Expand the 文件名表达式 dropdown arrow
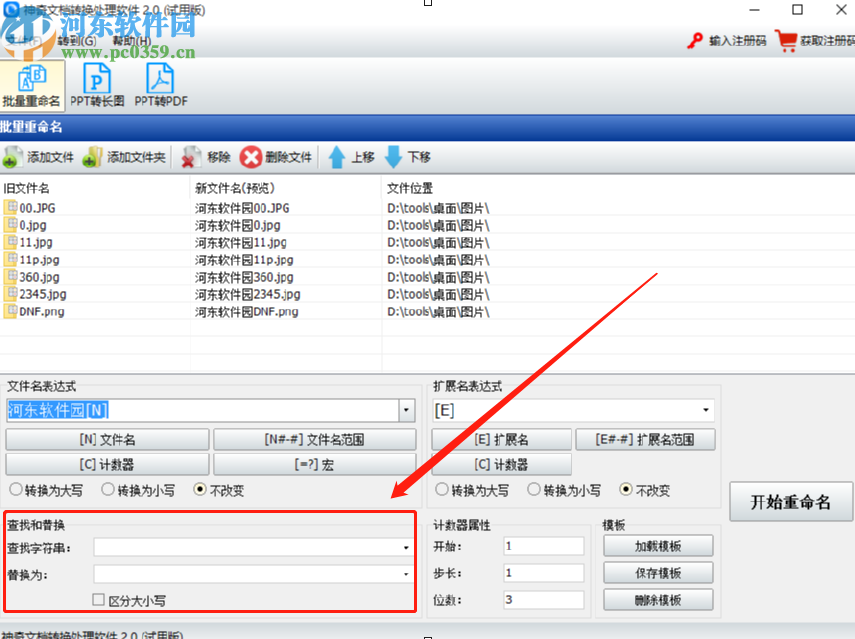The height and width of the screenshot is (639, 855). [x=406, y=410]
